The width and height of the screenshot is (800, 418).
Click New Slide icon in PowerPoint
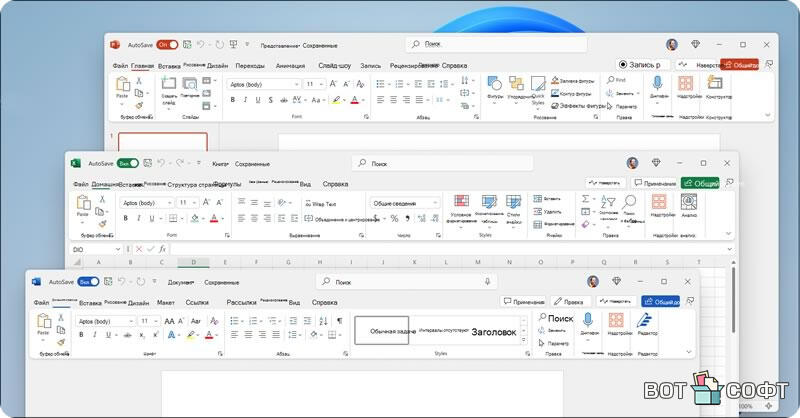169,83
